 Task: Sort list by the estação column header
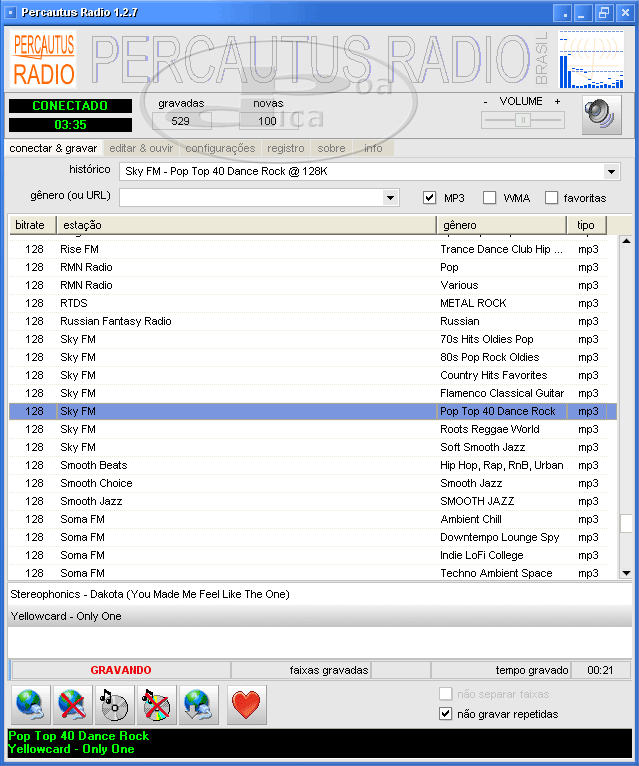tap(245, 225)
